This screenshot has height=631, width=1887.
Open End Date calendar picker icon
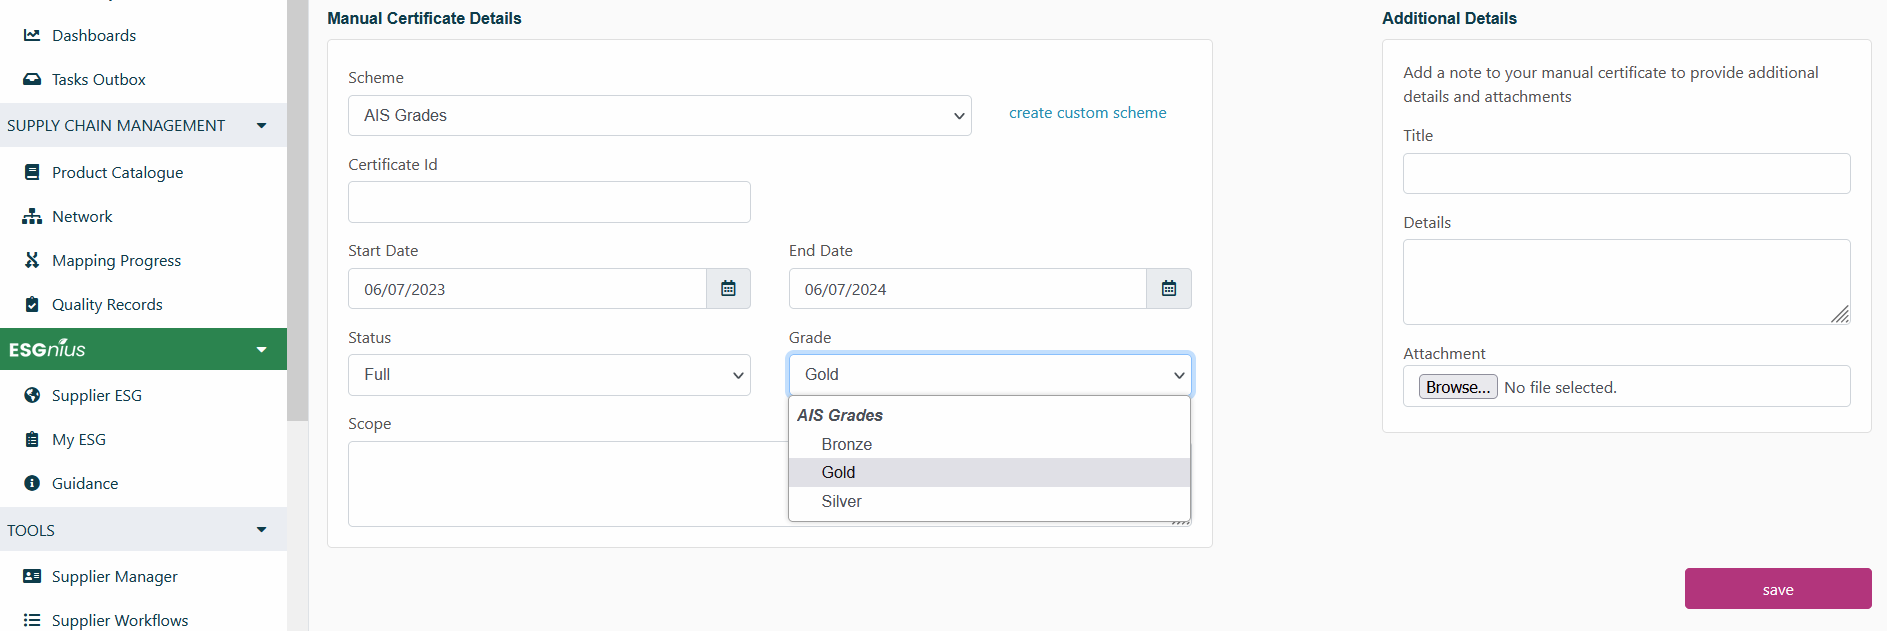pyautogui.click(x=1168, y=289)
